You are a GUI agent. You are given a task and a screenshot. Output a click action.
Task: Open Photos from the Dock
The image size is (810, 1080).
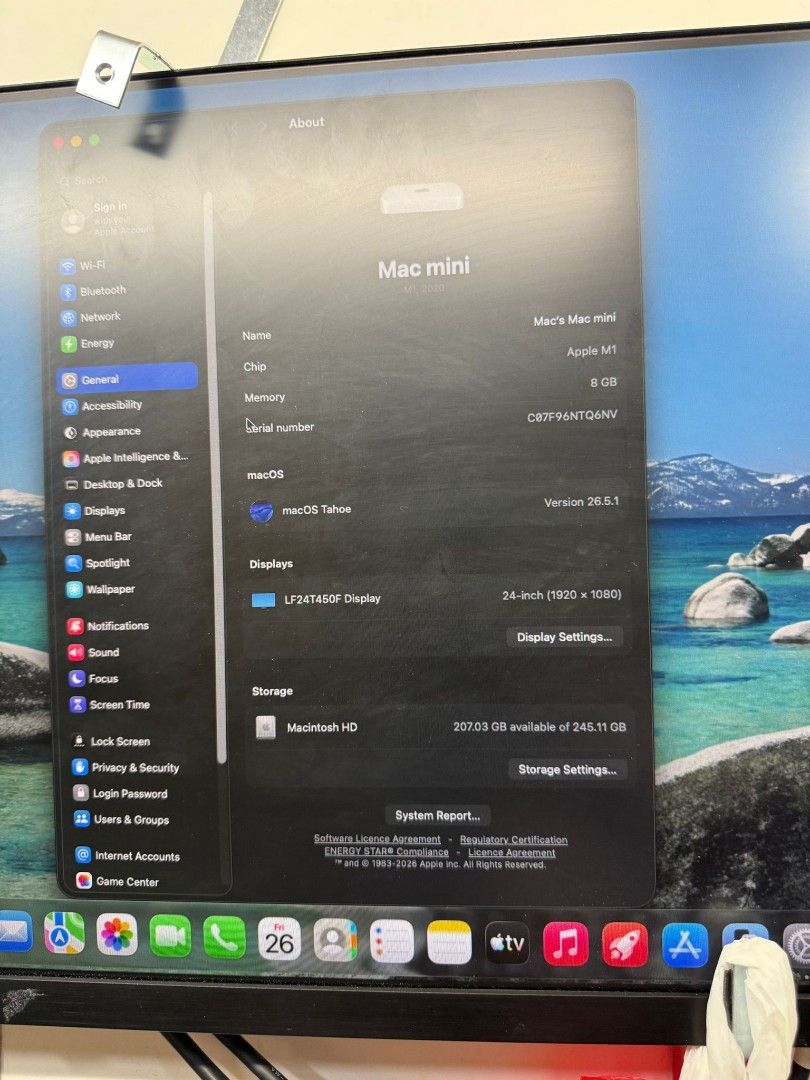[x=117, y=935]
